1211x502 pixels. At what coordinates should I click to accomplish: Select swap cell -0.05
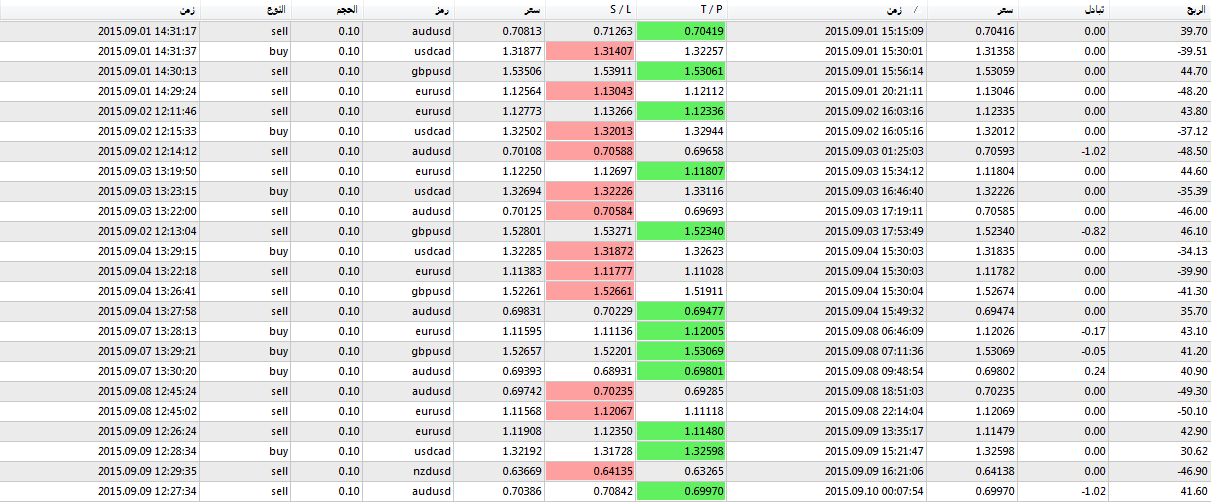click(x=1093, y=351)
